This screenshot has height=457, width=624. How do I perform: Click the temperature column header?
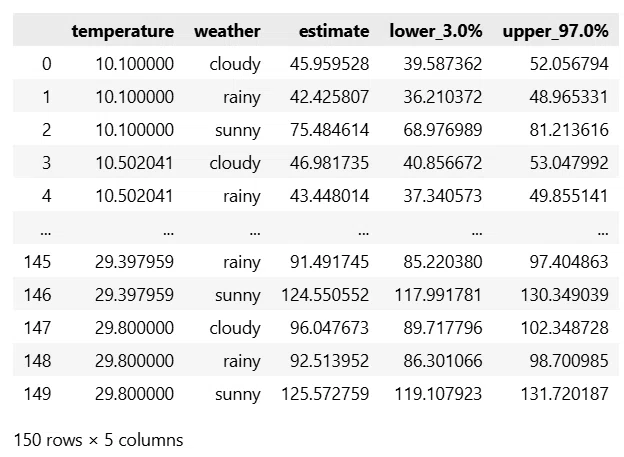pyautogui.click(x=123, y=31)
